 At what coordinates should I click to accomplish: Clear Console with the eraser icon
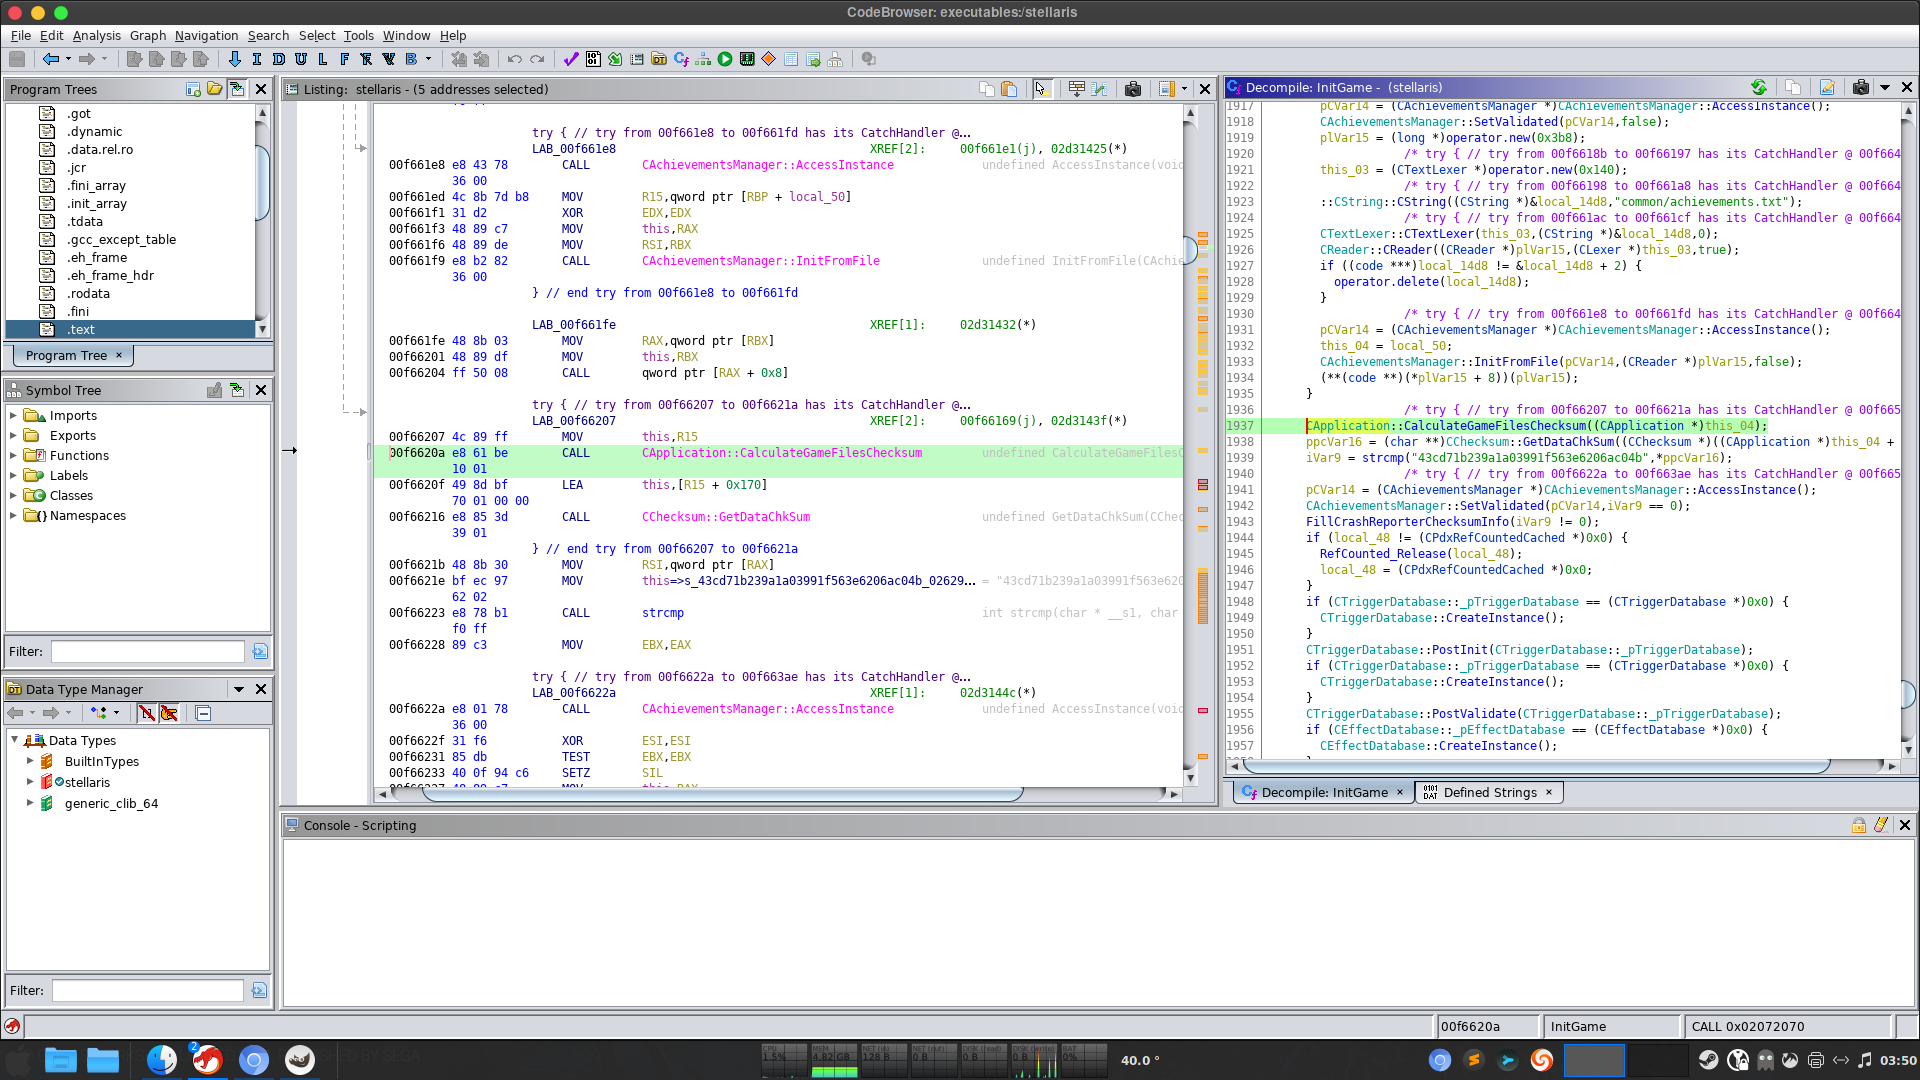(x=1881, y=825)
